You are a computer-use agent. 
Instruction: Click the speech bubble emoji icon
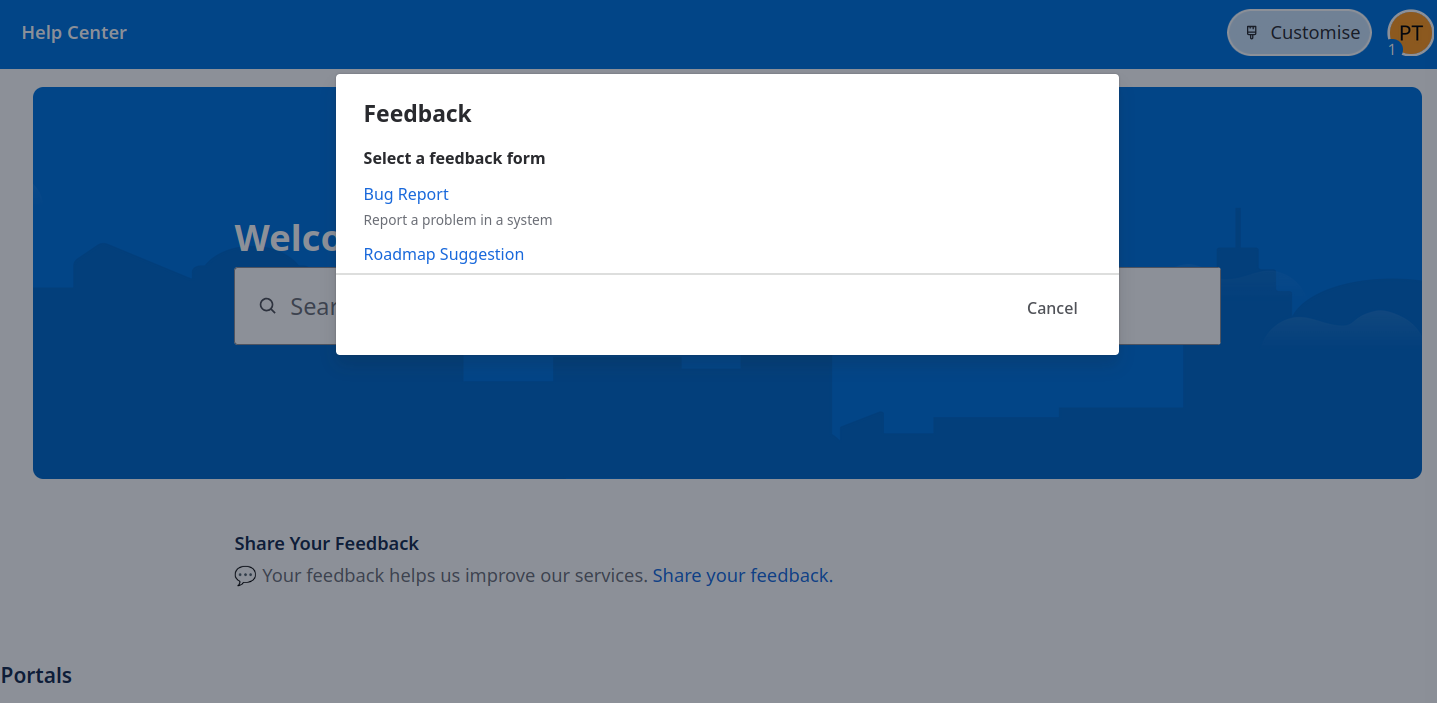click(245, 576)
